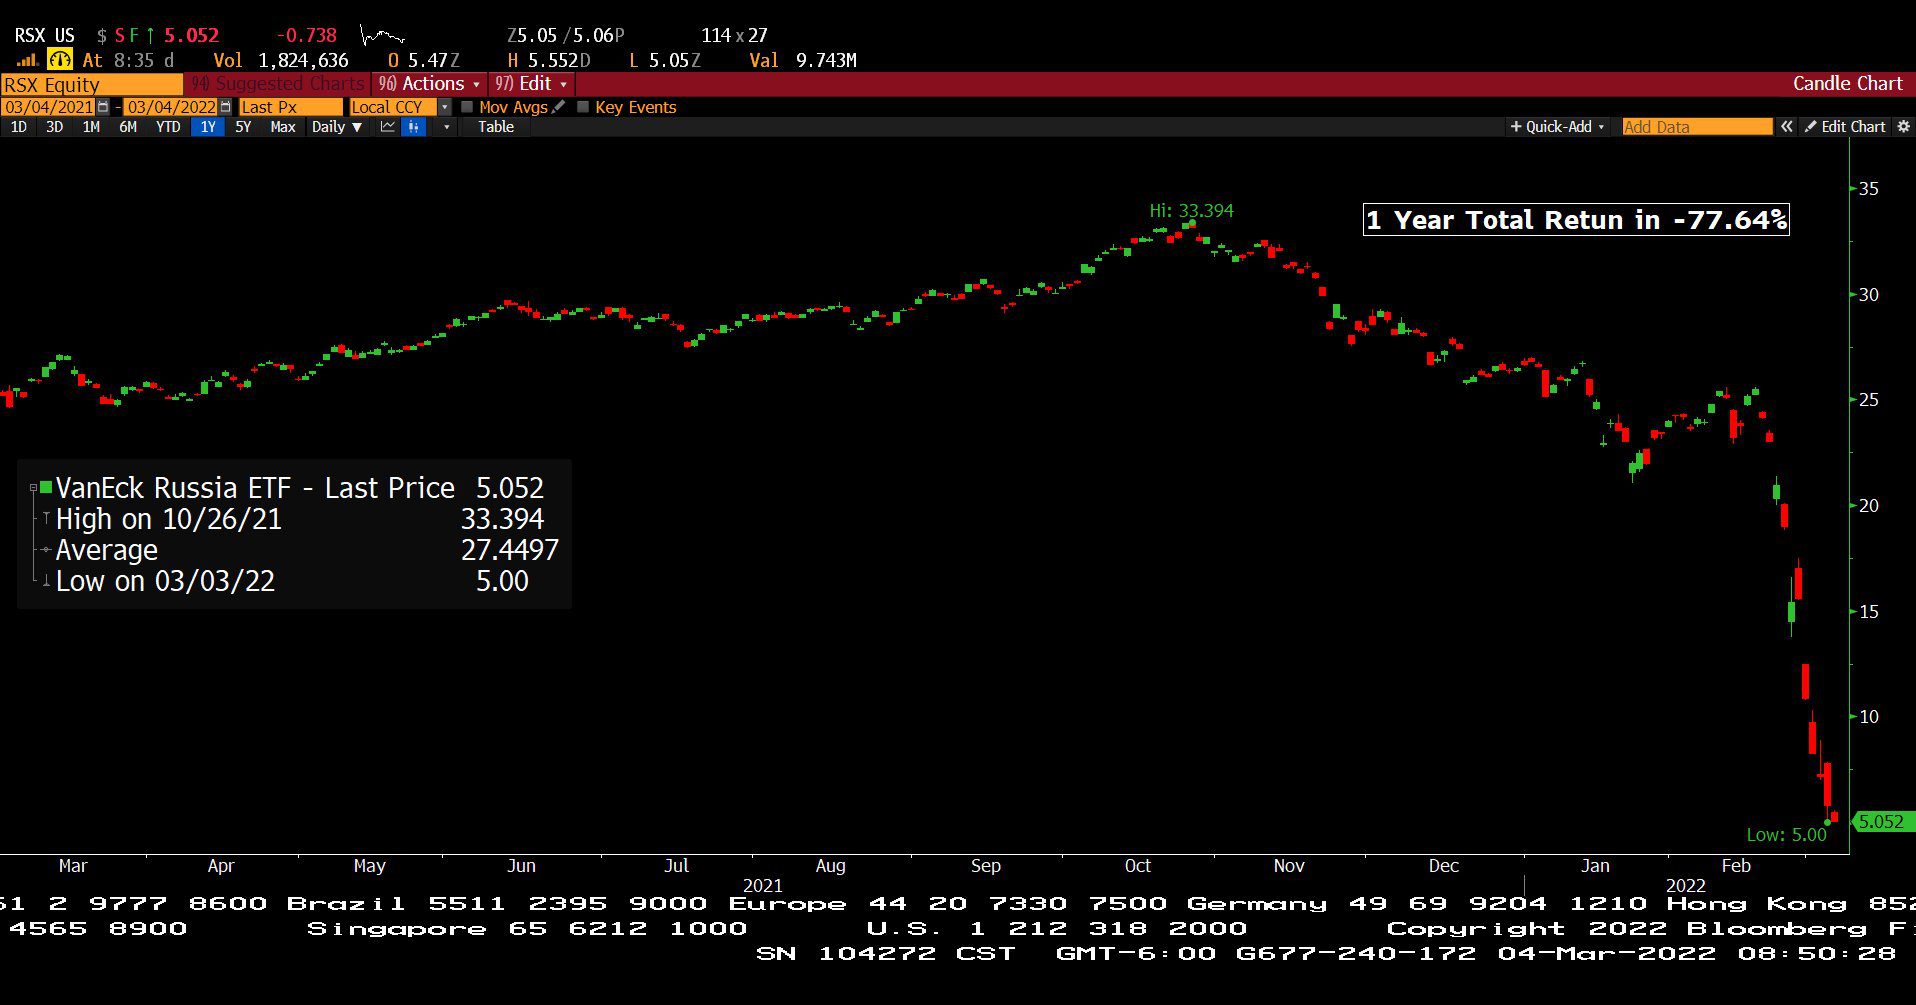
Task: Enable the Mov Avgs checkbox
Action: (x=467, y=107)
